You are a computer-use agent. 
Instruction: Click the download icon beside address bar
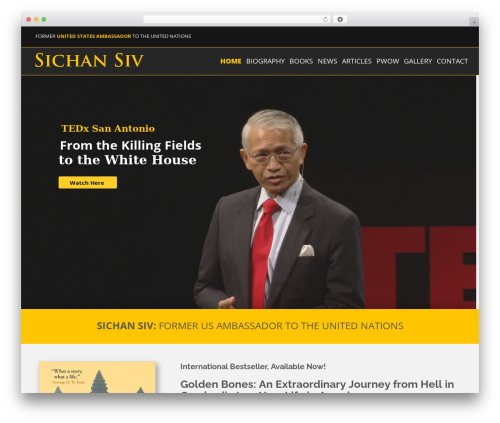tap(340, 20)
